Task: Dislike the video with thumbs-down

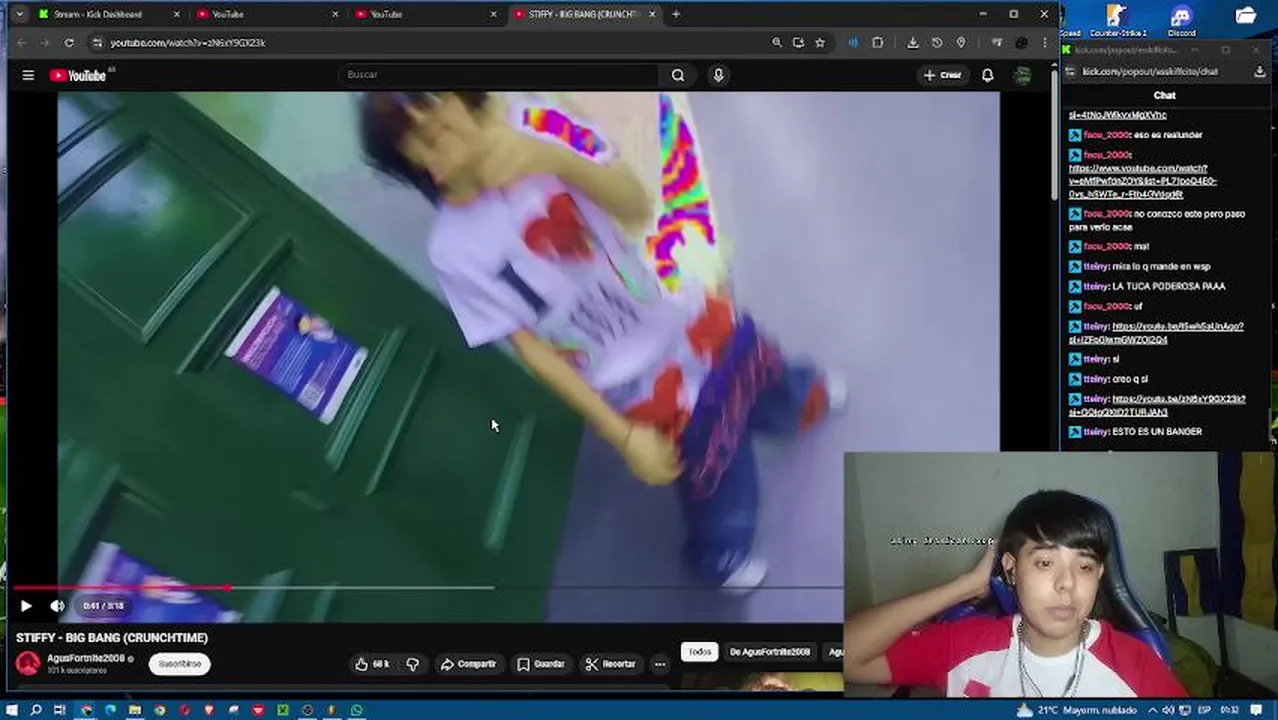Action: [413, 664]
